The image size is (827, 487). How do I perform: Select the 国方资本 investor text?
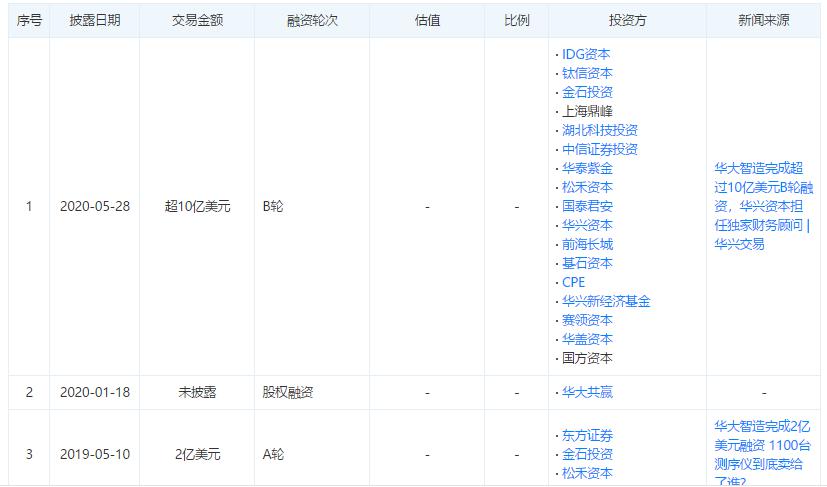pyautogui.click(x=587, y=358)
